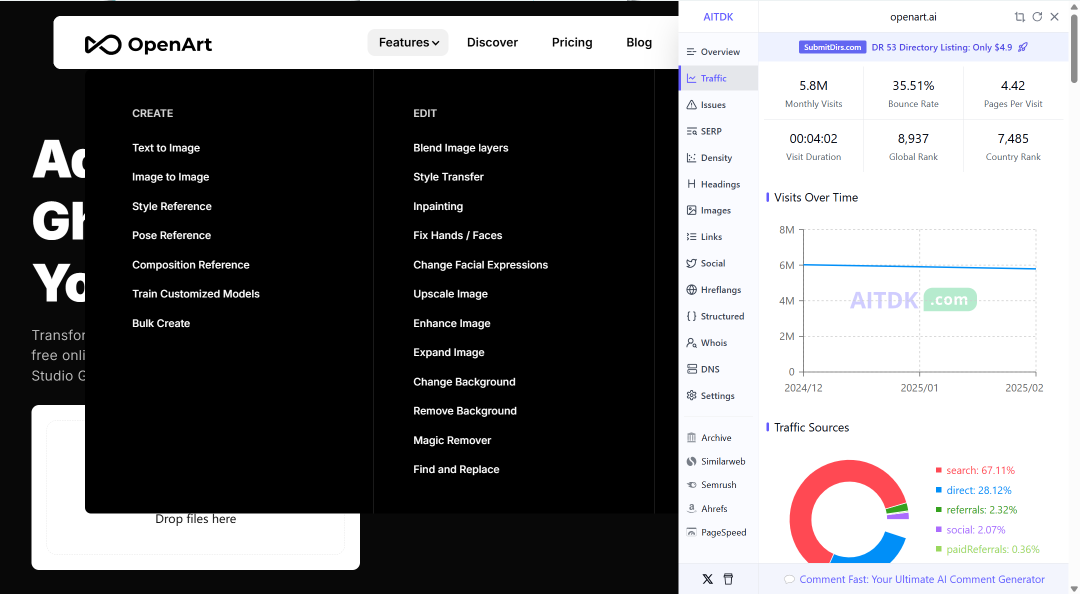1080x594 pixels.
Task: Click the referrals 2.32% legend entry
Action: click(x=976, y=510)
